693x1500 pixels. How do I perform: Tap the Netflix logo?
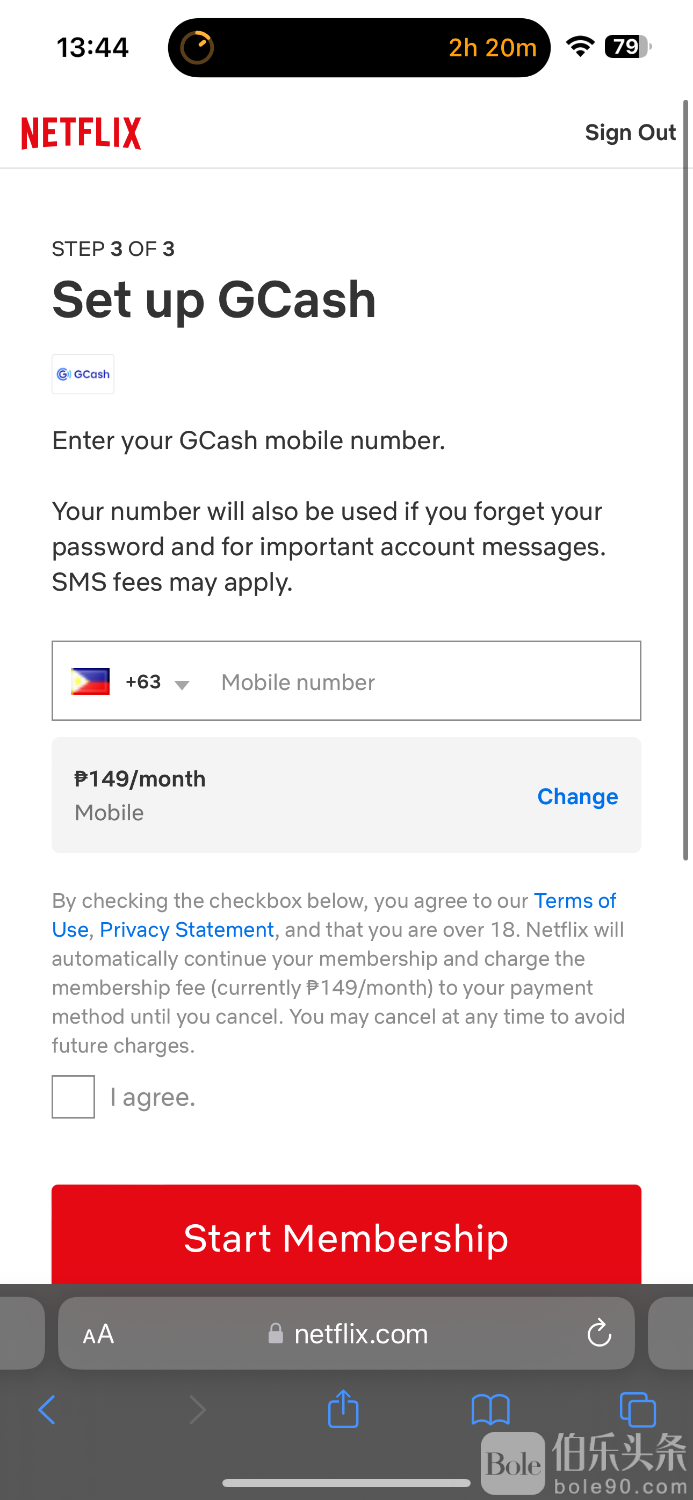point(81,133)
